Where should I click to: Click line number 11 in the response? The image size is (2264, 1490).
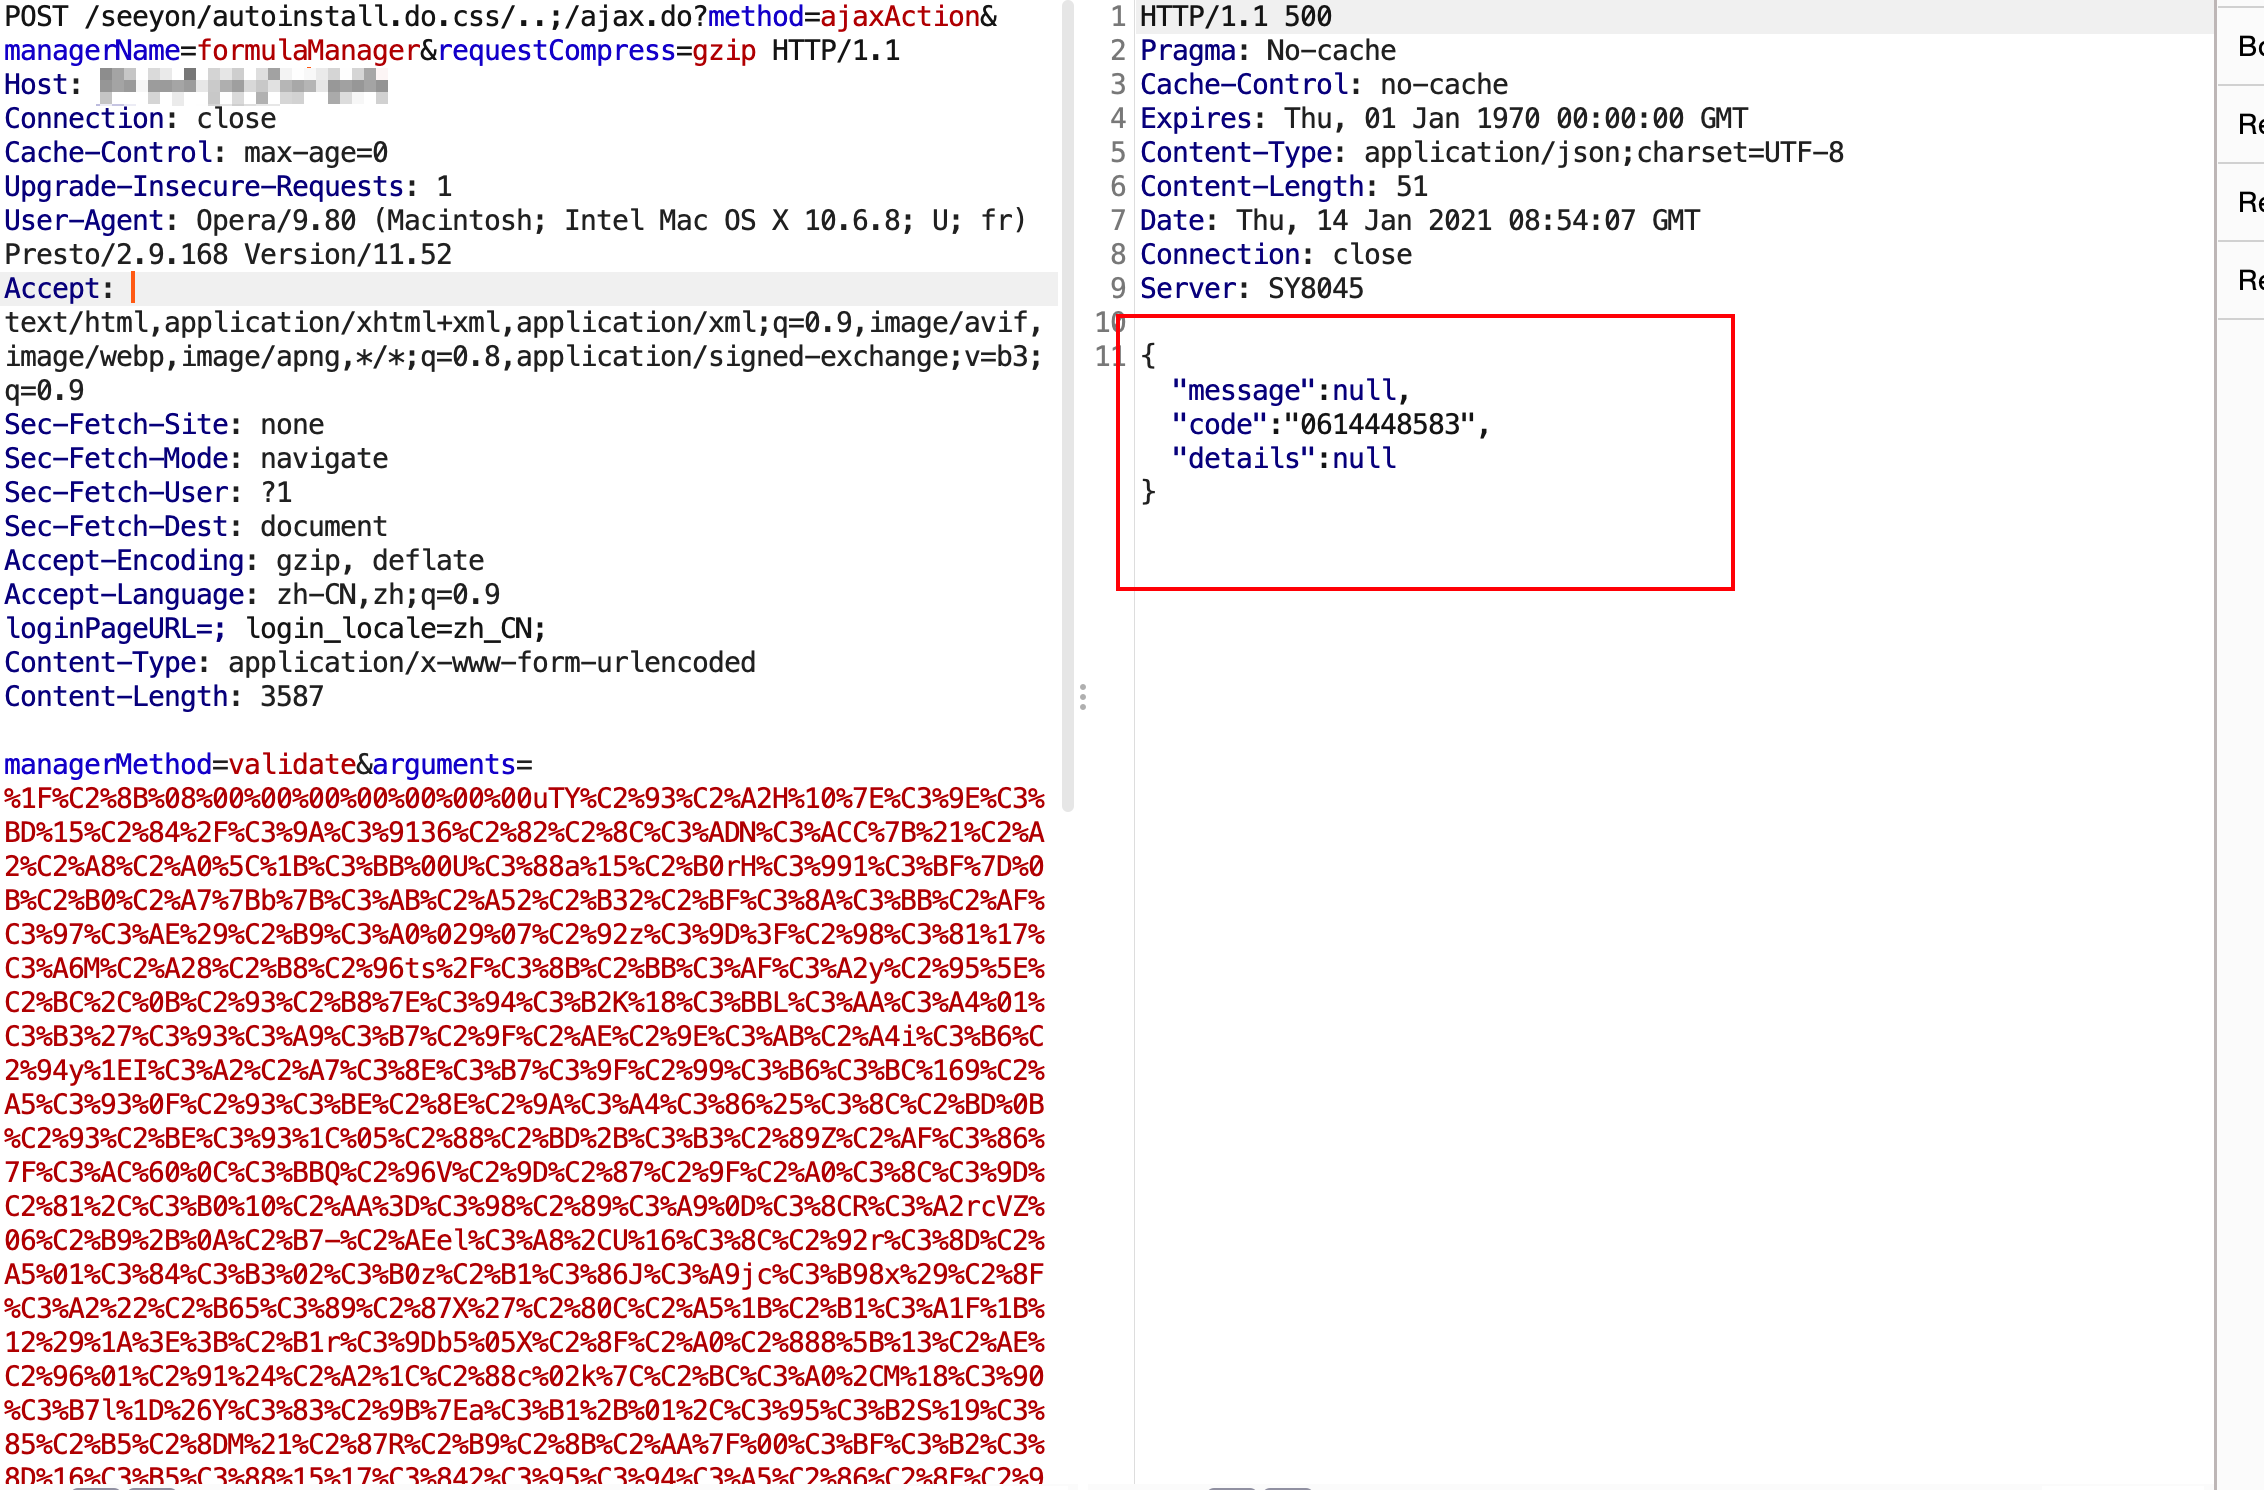(1110, 355)
